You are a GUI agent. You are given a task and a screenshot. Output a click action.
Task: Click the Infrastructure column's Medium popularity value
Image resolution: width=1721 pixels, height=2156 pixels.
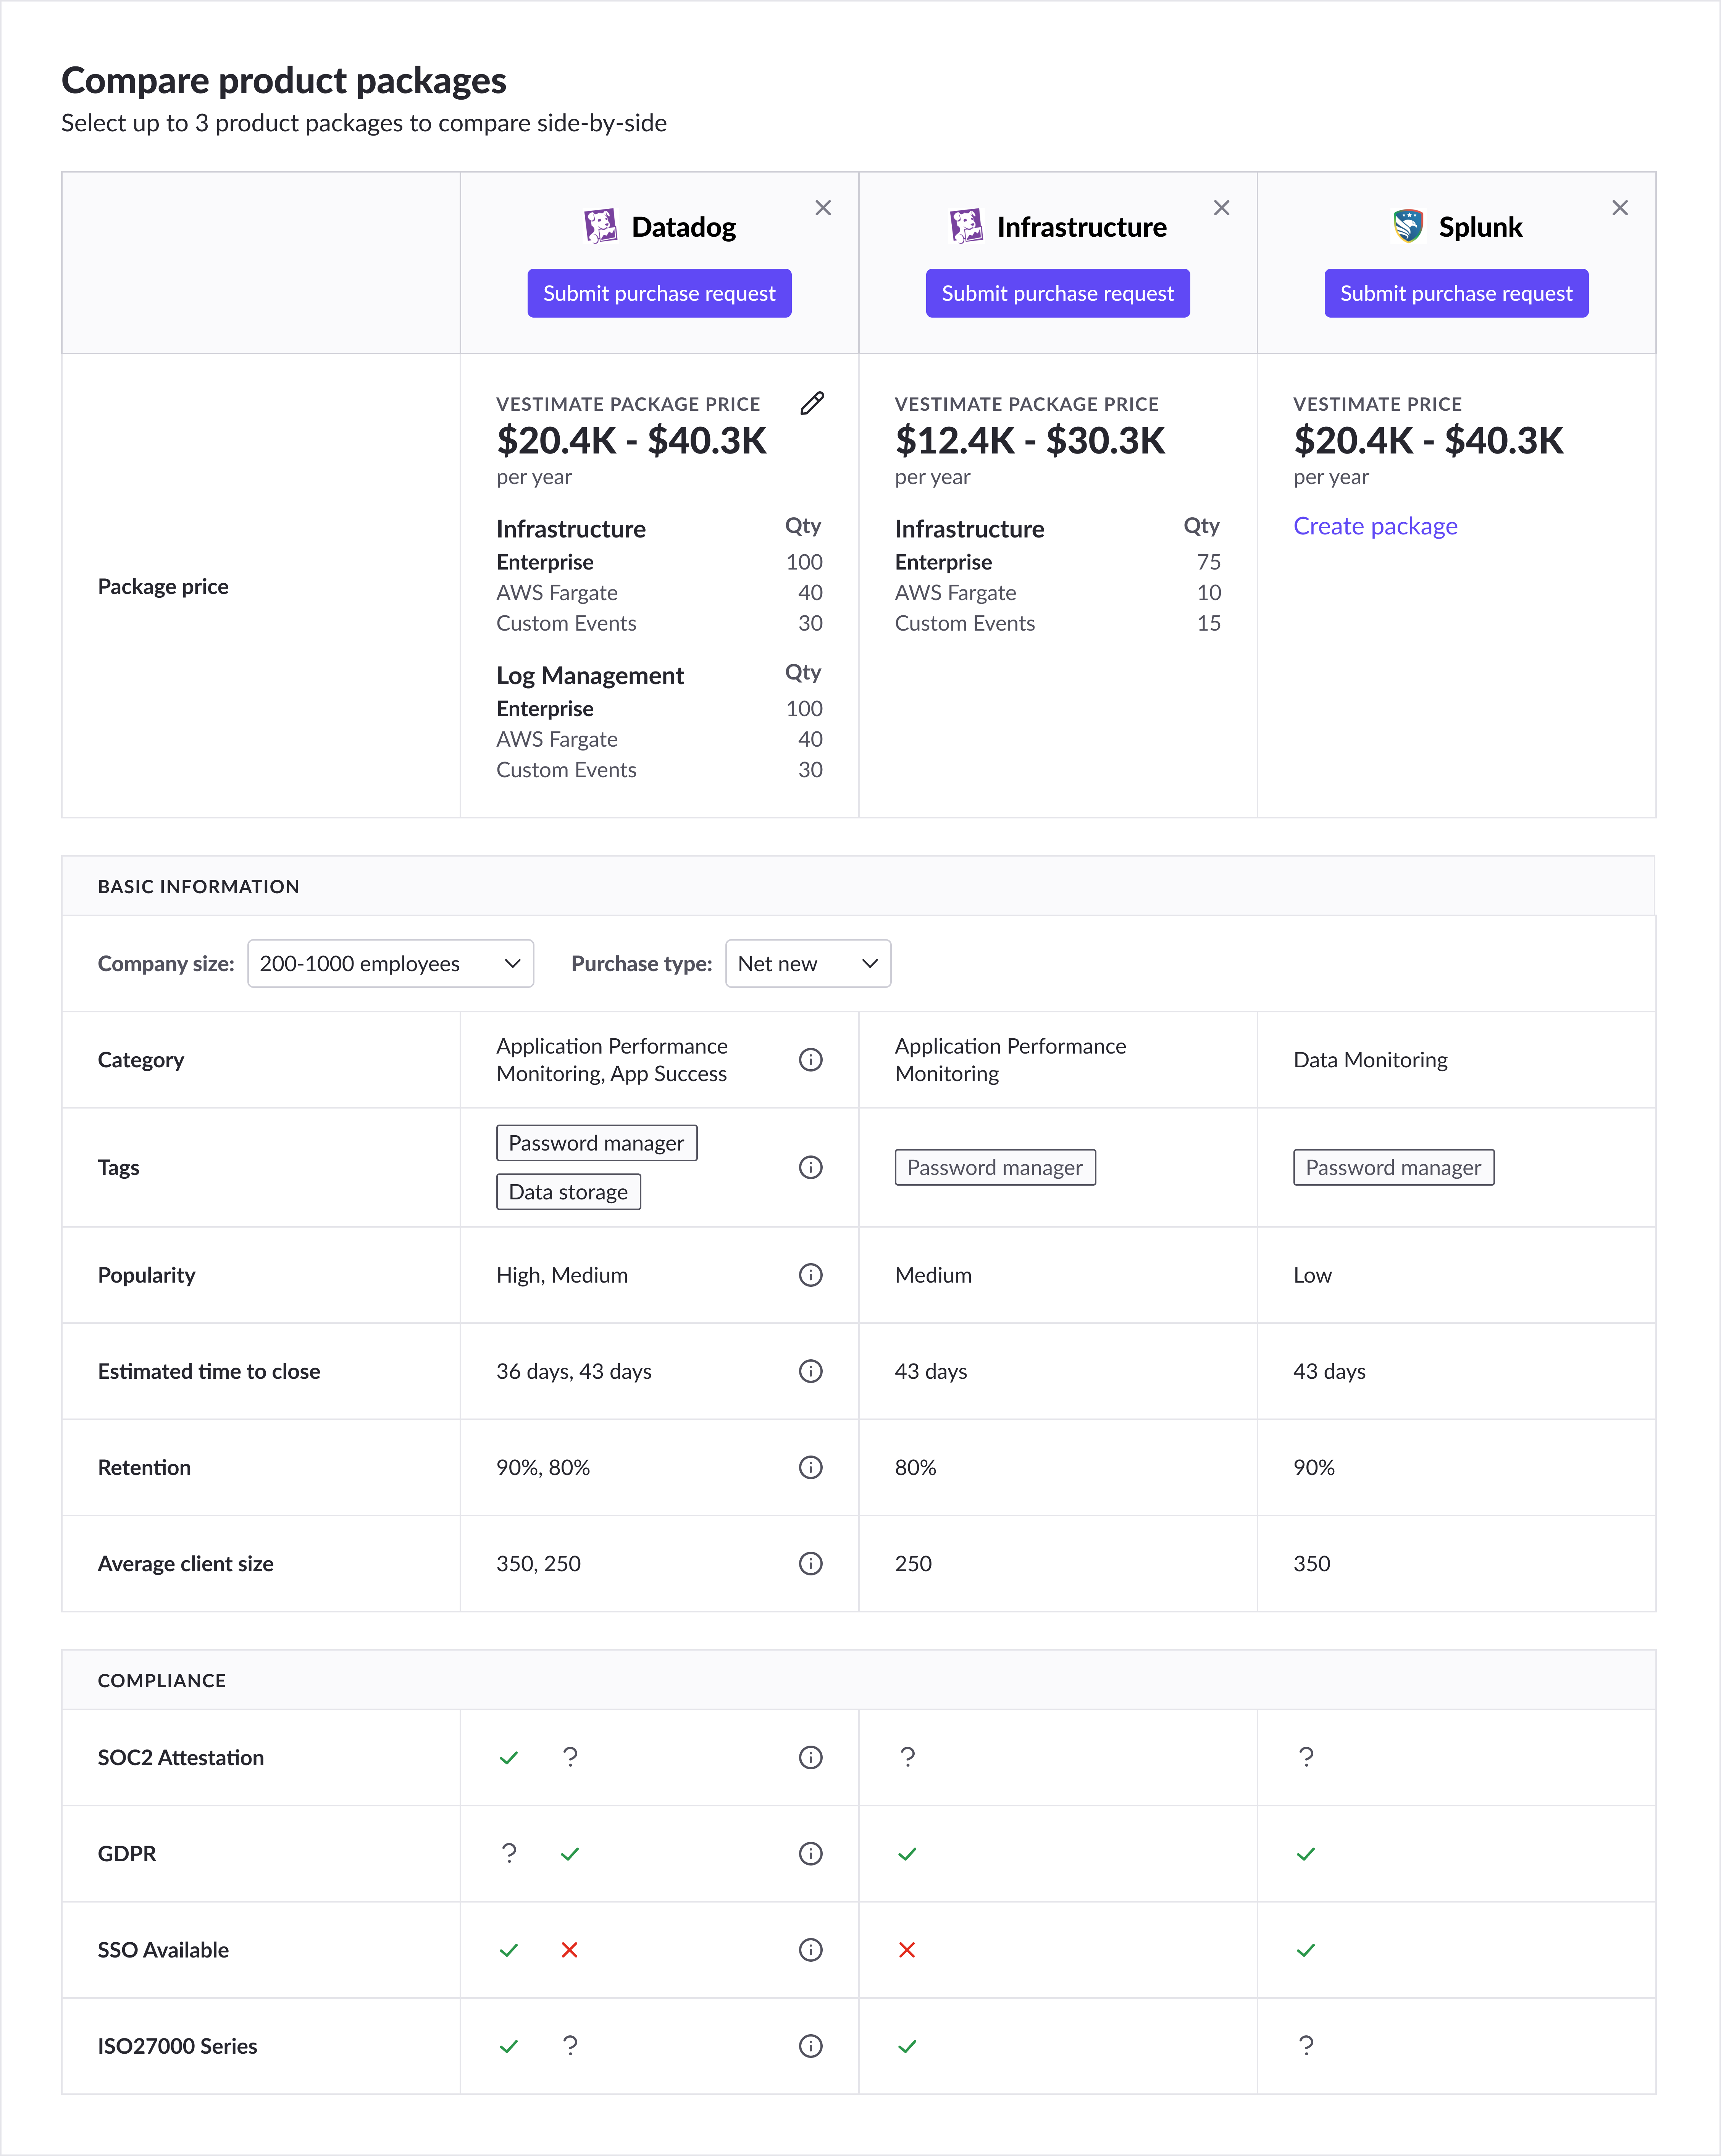[933, 1275]
